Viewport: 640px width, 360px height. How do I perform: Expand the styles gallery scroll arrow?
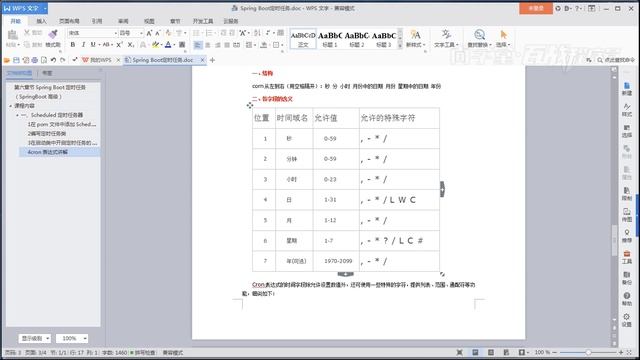[400, 45]
